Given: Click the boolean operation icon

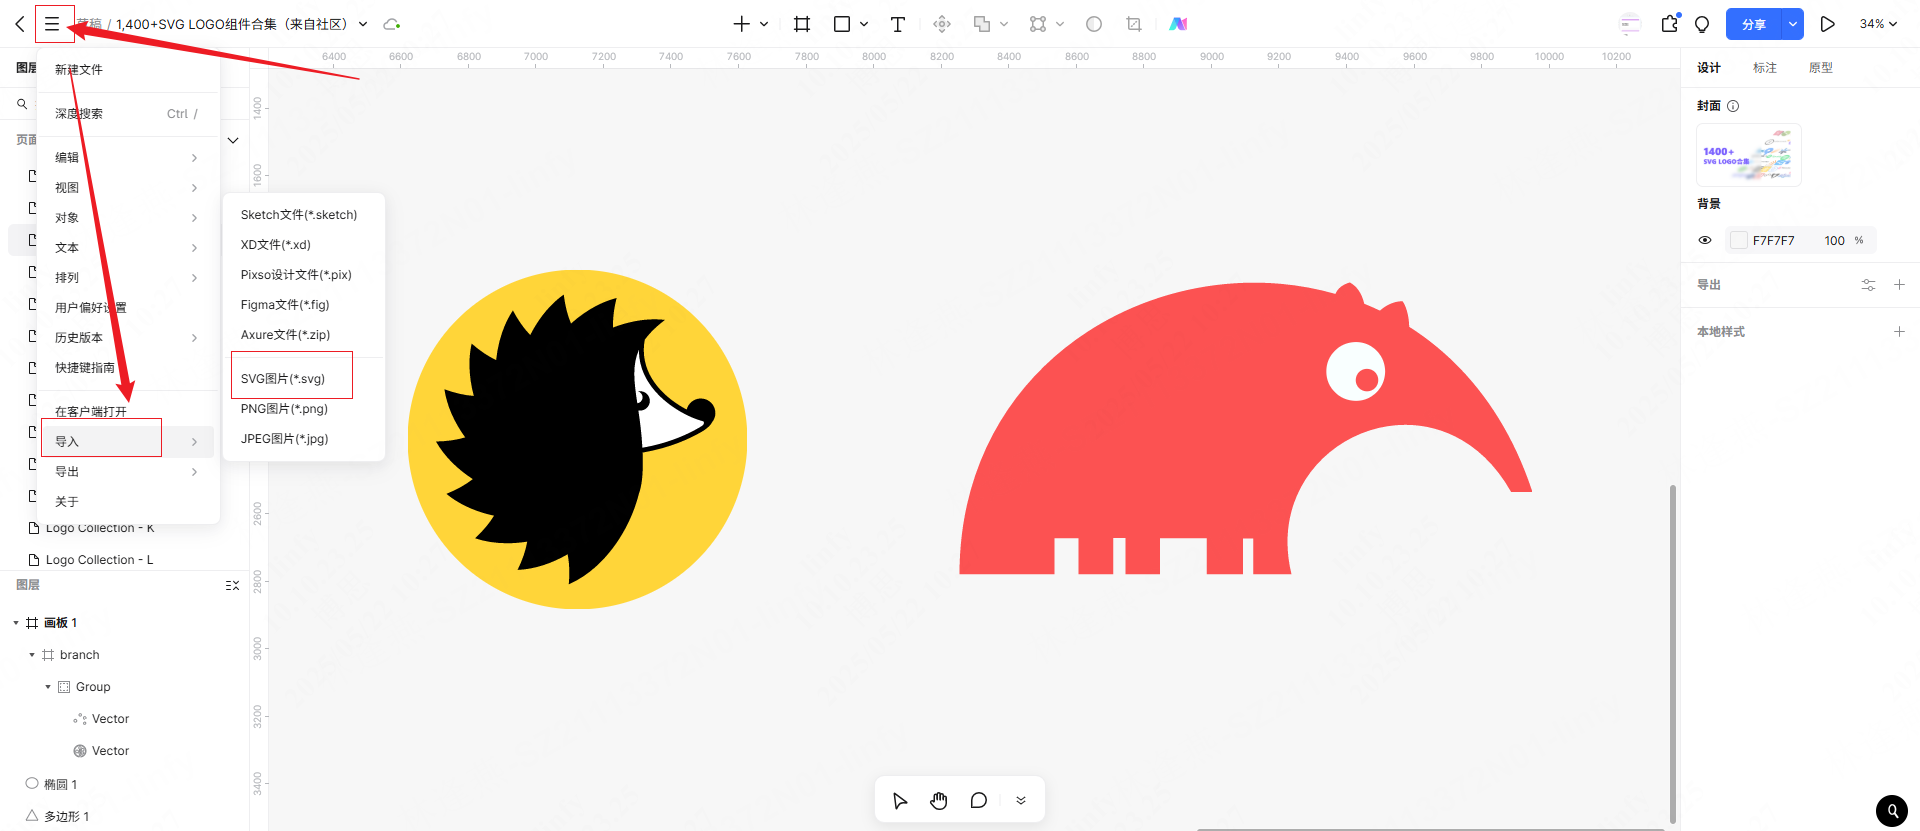Looking at the screenshot, I should [x=982, y=24].
